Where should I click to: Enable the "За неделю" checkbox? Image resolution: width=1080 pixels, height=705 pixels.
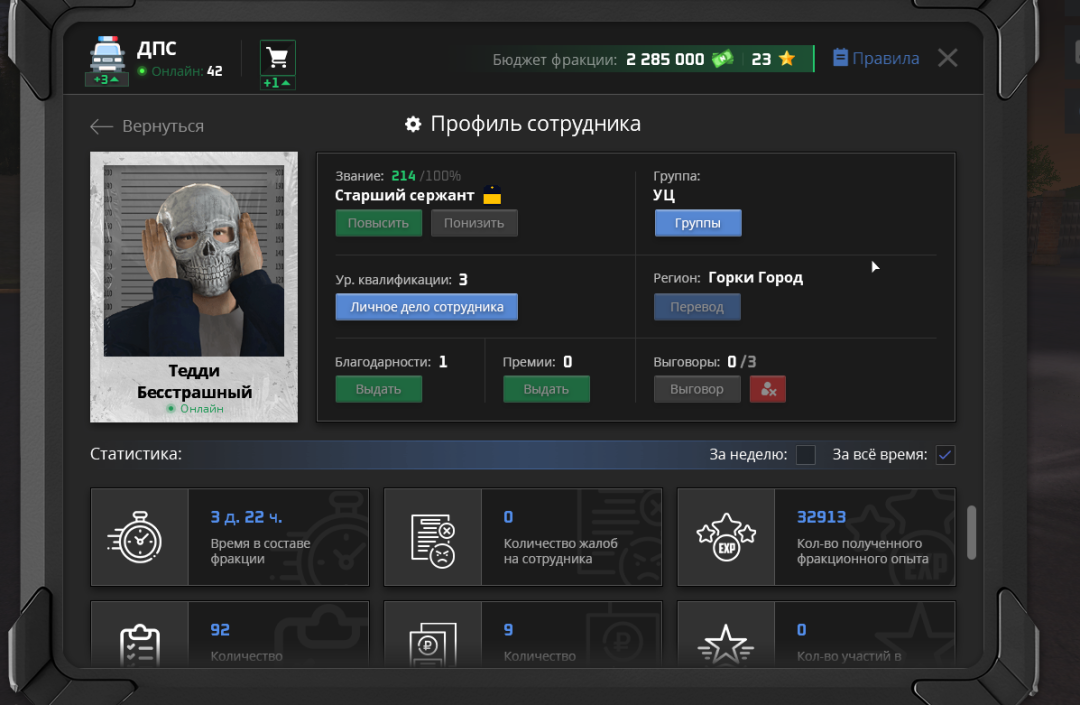[x=805, y=455]
